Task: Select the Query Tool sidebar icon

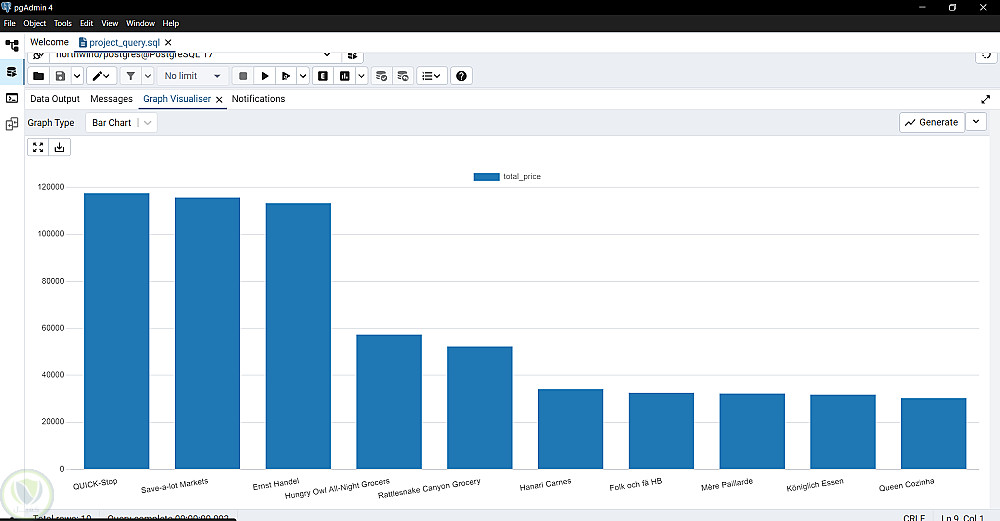Action: pyautogui.click(x=11, y=72)
